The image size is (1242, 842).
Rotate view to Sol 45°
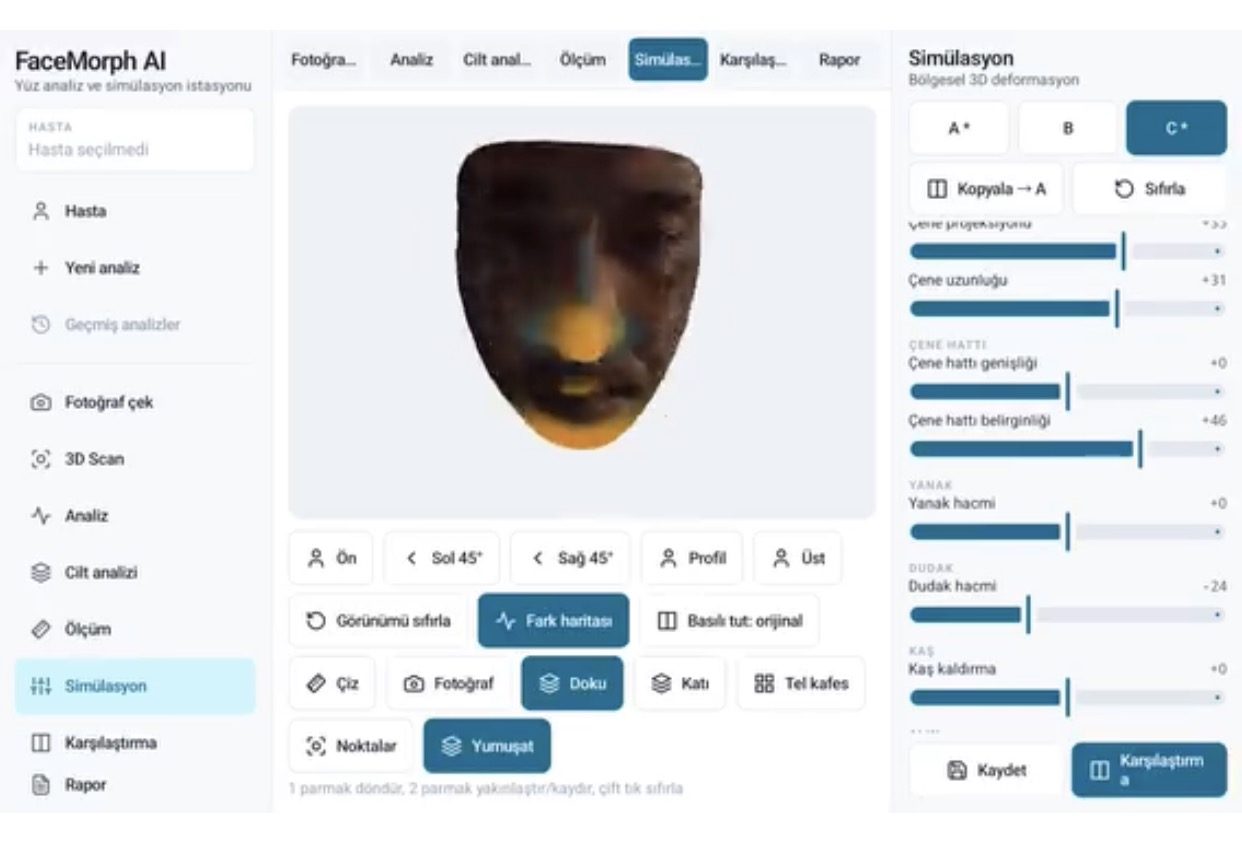[x=442, y=558]
